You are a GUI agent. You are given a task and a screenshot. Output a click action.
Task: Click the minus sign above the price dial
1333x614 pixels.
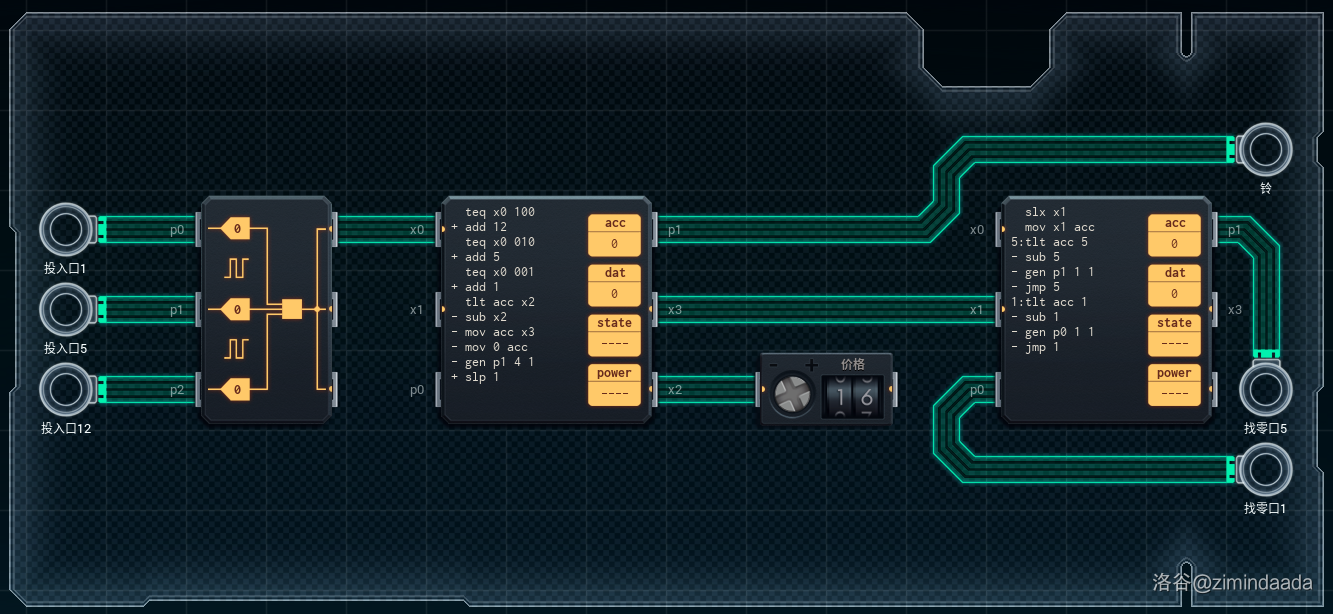pyautogui.click(x=772, y=364)
